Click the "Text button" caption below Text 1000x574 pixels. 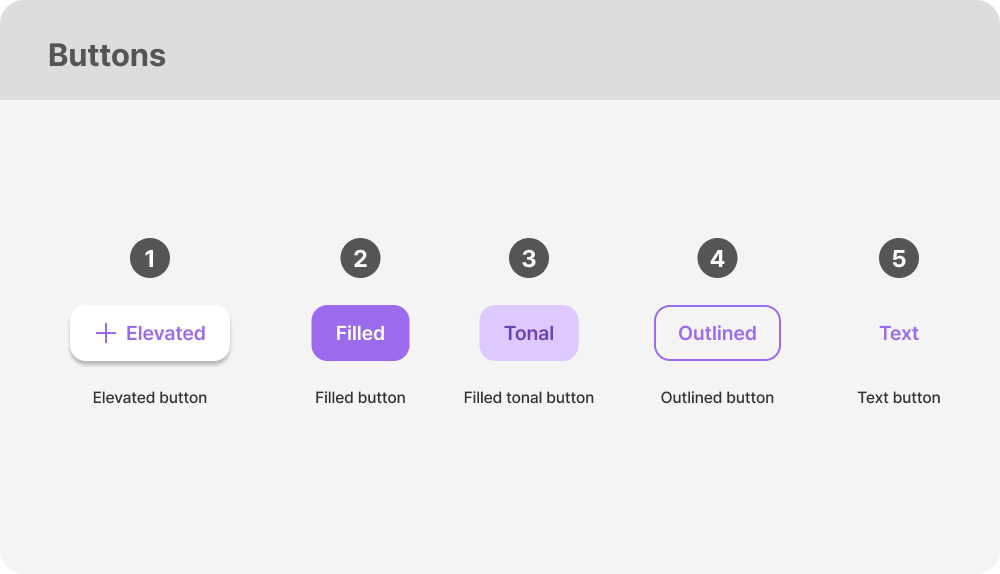(x=899, y=397)
